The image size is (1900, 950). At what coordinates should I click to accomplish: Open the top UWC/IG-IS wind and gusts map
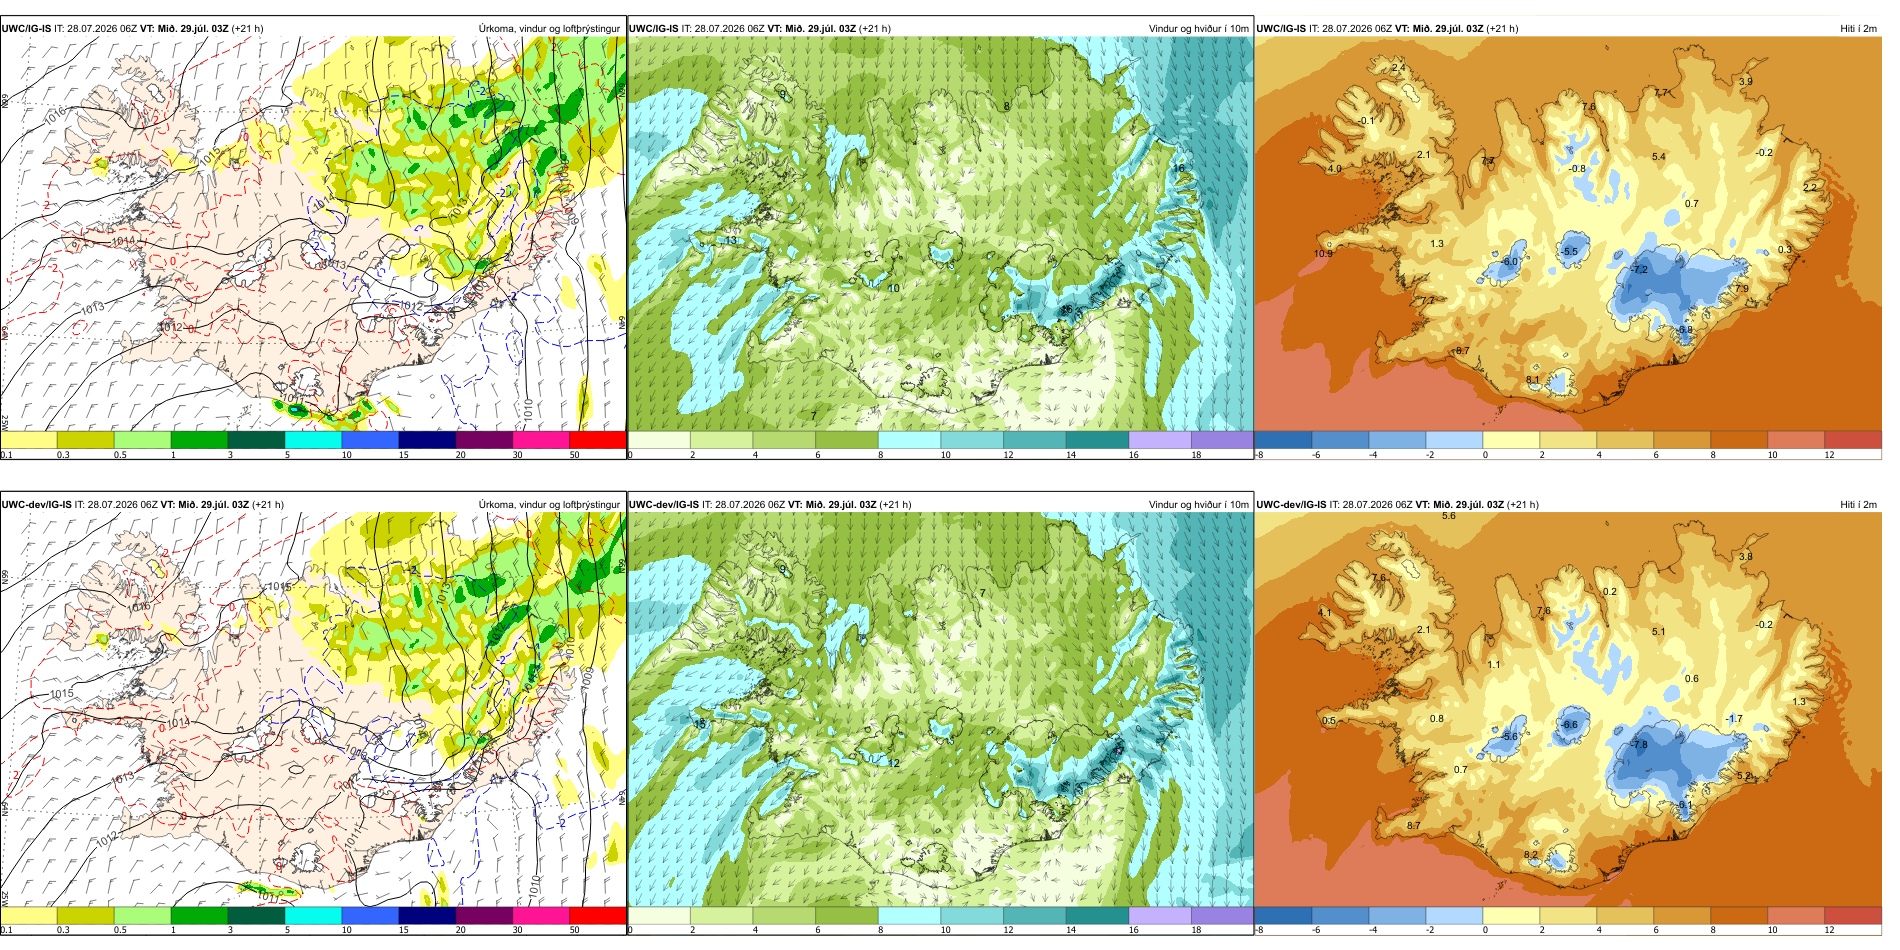click(940, 234)
